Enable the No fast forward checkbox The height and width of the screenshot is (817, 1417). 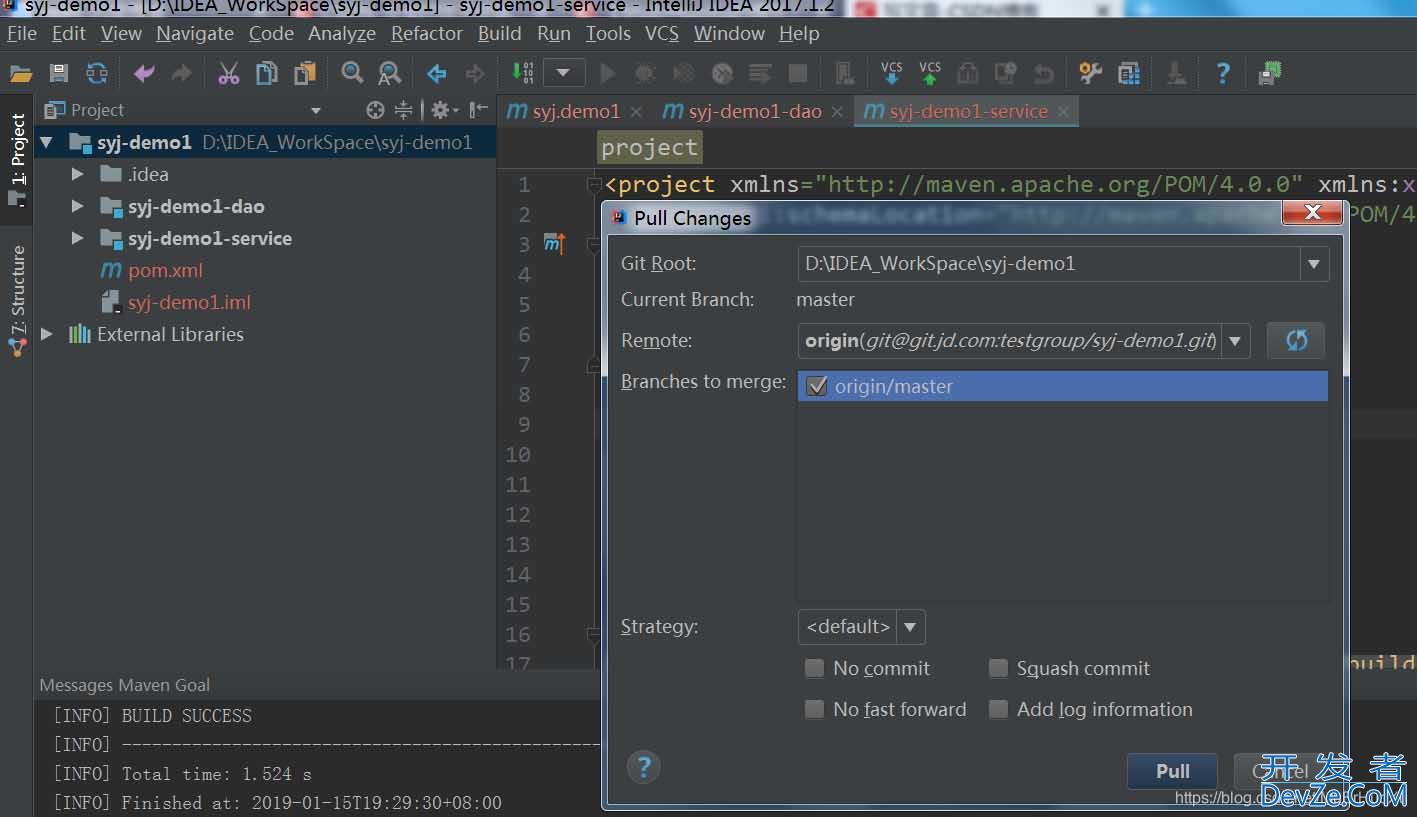pyautogui.click(x=814, y=709)
